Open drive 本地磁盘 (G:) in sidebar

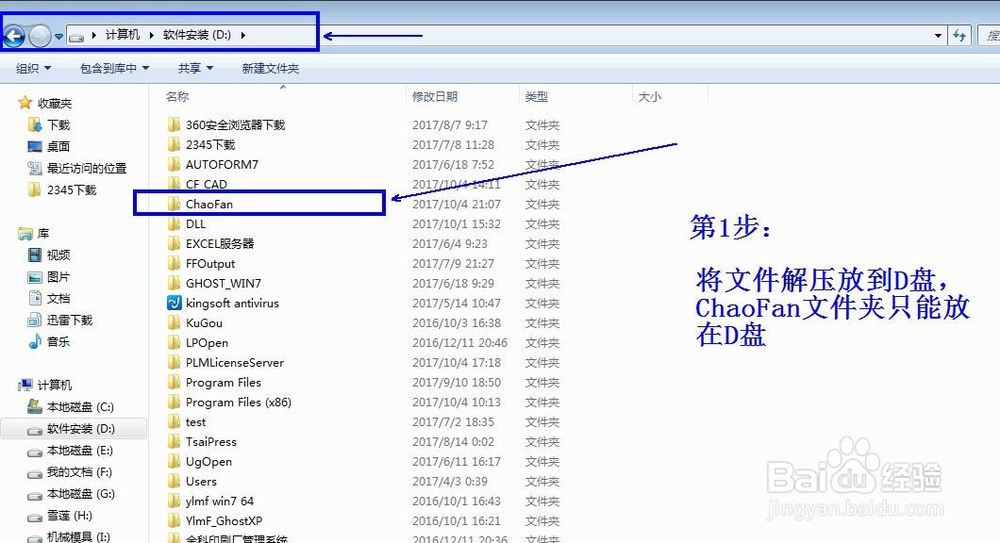click(80, 493)
